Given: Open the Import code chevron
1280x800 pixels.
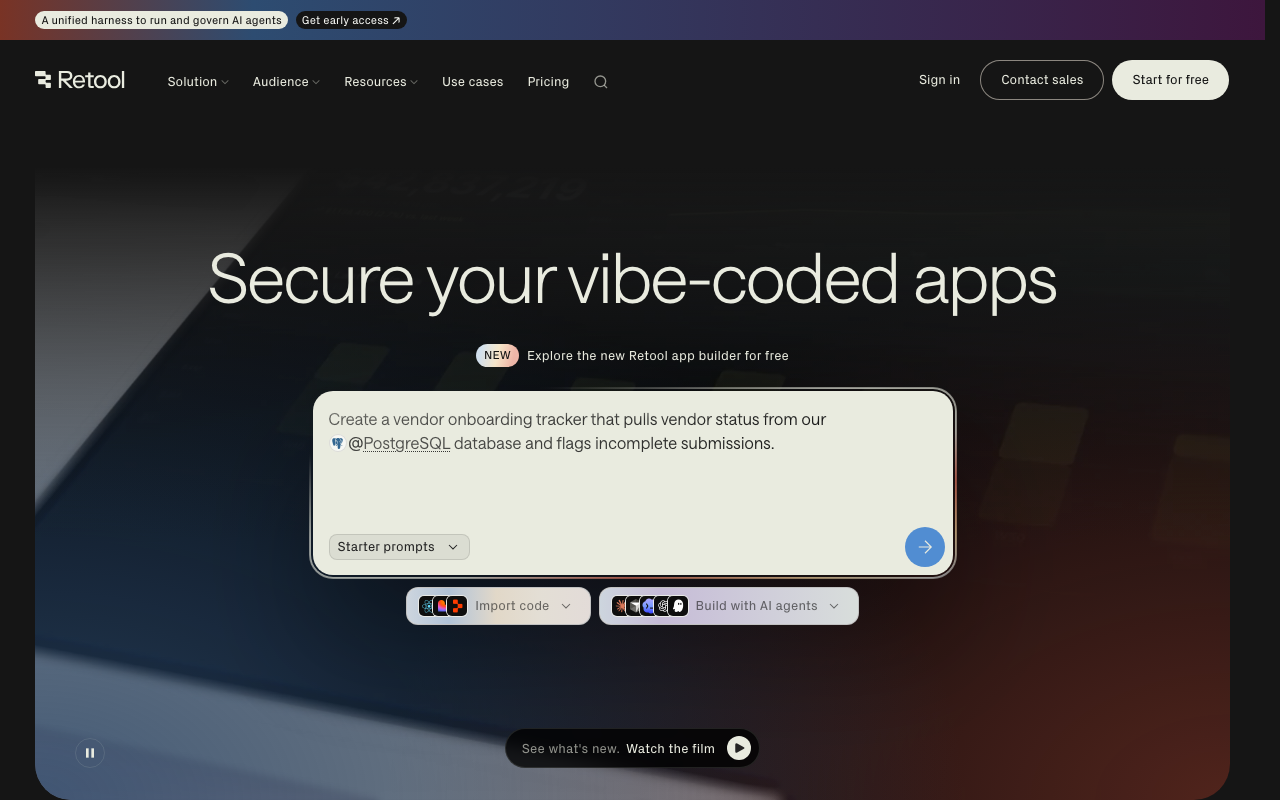Looking at the screenshot, I should click(x=566, y=606).
